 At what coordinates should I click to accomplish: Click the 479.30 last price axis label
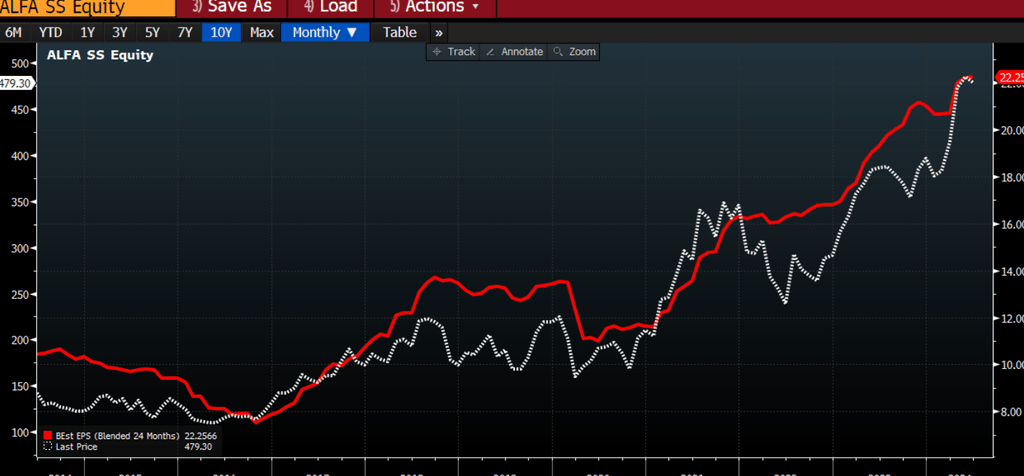(17, 83)
